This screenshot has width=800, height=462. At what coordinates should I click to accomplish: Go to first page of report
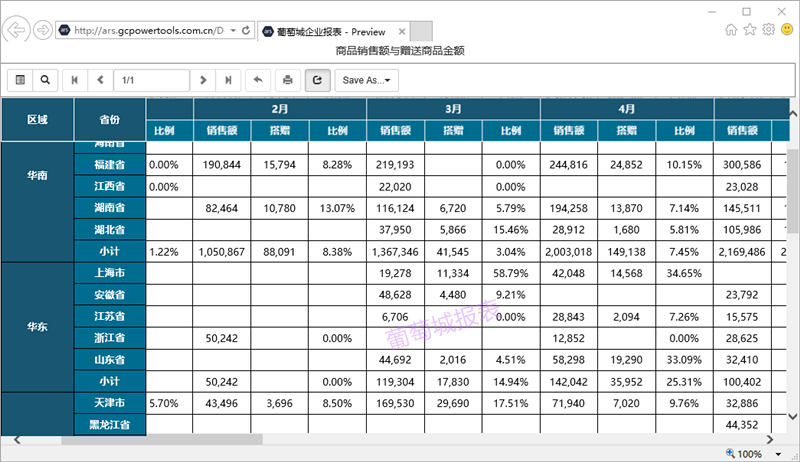(x=75, y=79)
